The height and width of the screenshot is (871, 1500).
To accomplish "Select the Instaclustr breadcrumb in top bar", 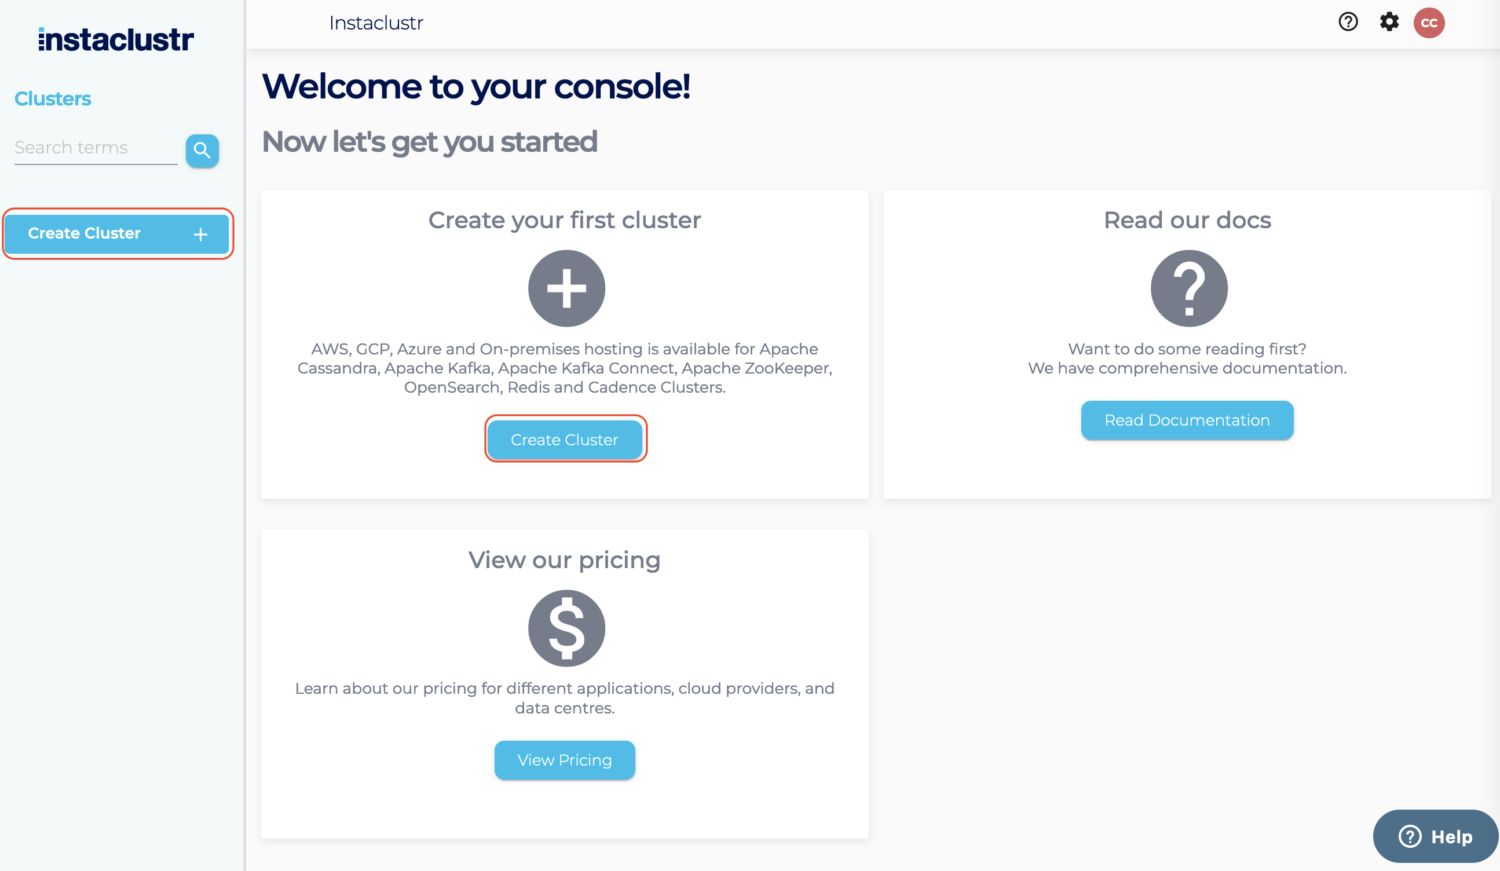I will pos(376,22).
